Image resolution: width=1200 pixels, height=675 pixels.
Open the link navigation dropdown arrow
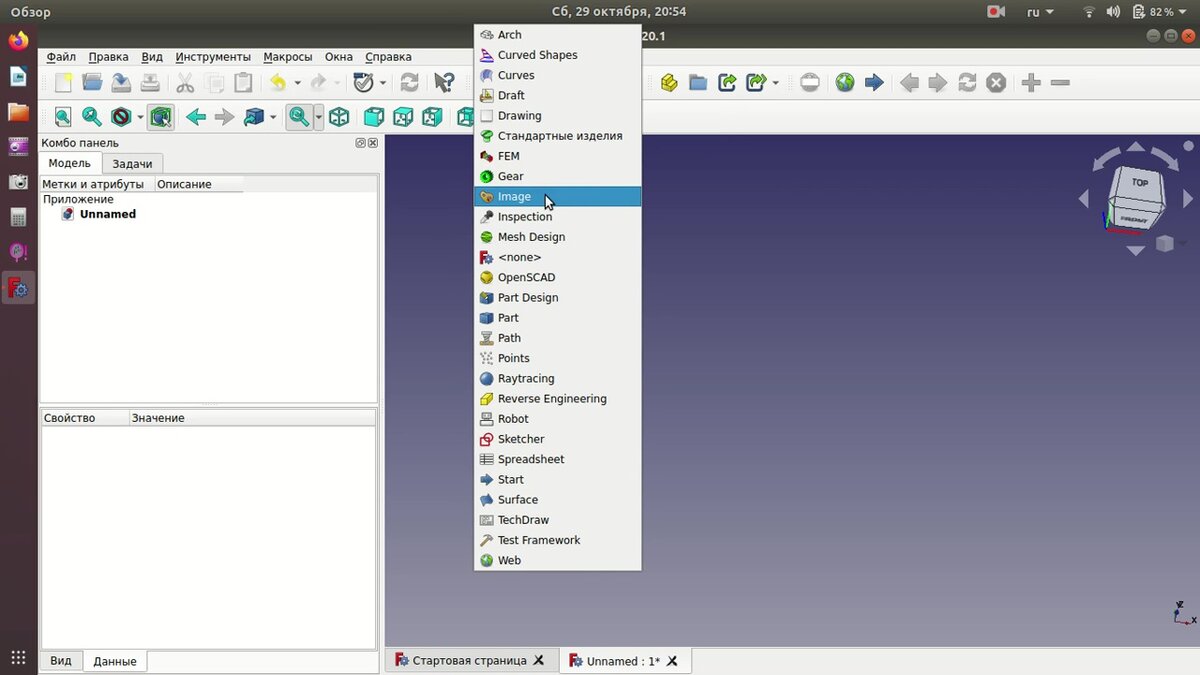pyautogui.click(x=273, y=117)
